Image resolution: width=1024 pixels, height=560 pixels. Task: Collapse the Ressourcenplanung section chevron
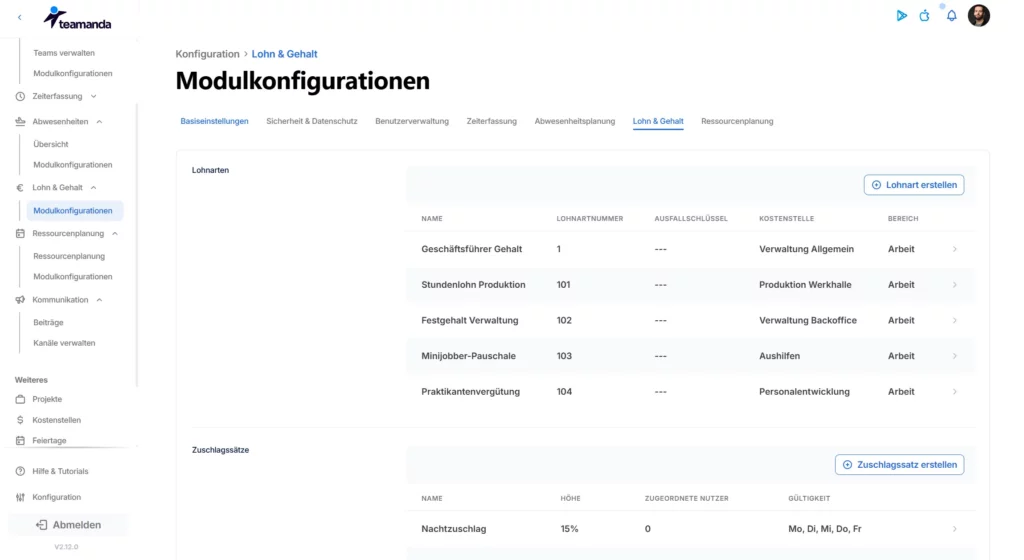pyautogui.click(x=115, y=233)
